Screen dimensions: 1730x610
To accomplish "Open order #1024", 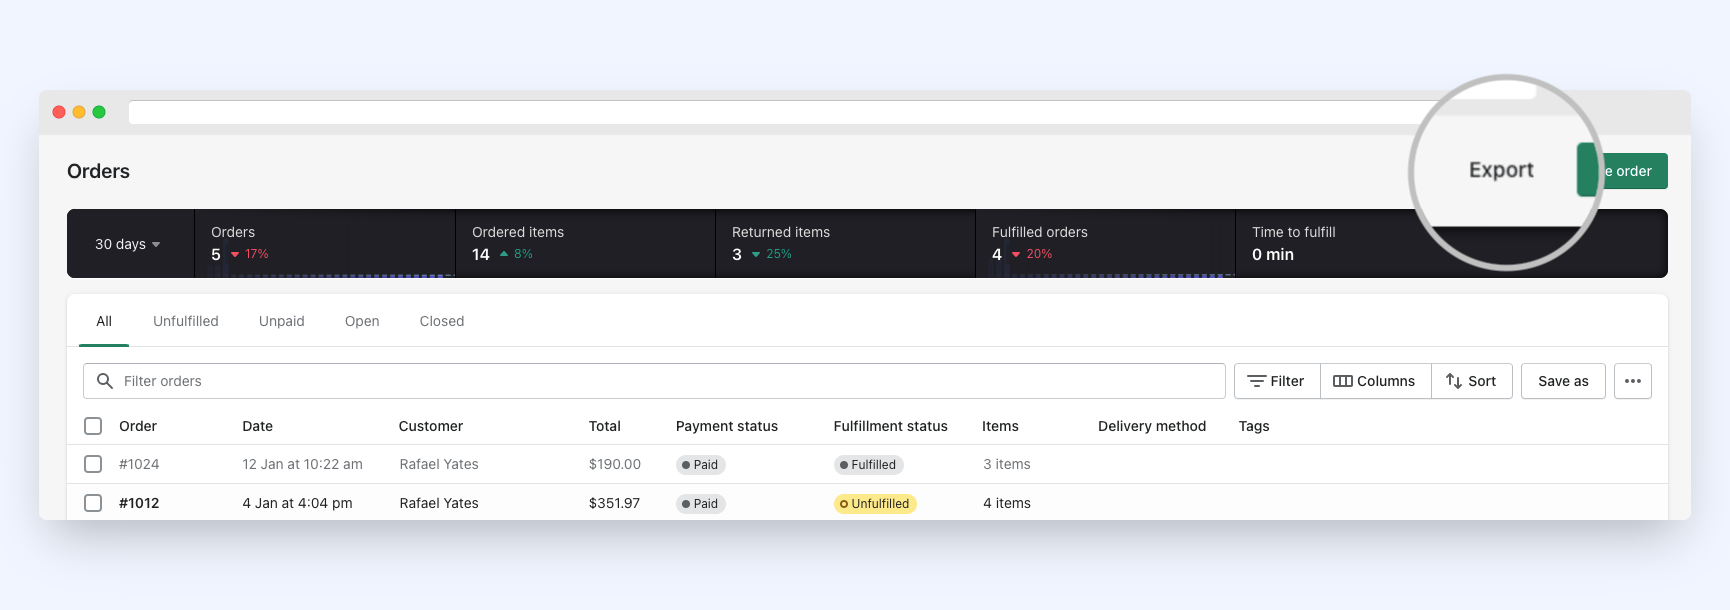I will coord(139,464).
